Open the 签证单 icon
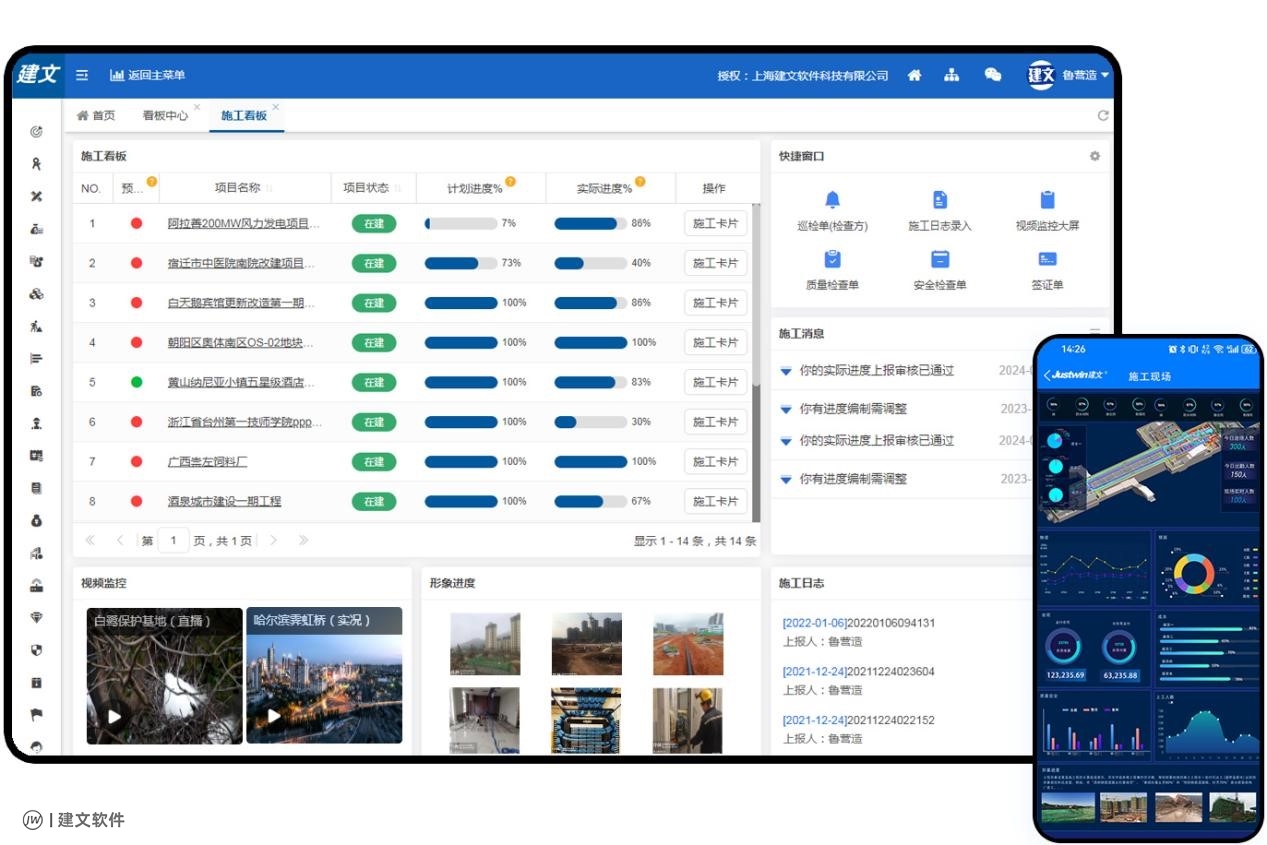 1047,259
